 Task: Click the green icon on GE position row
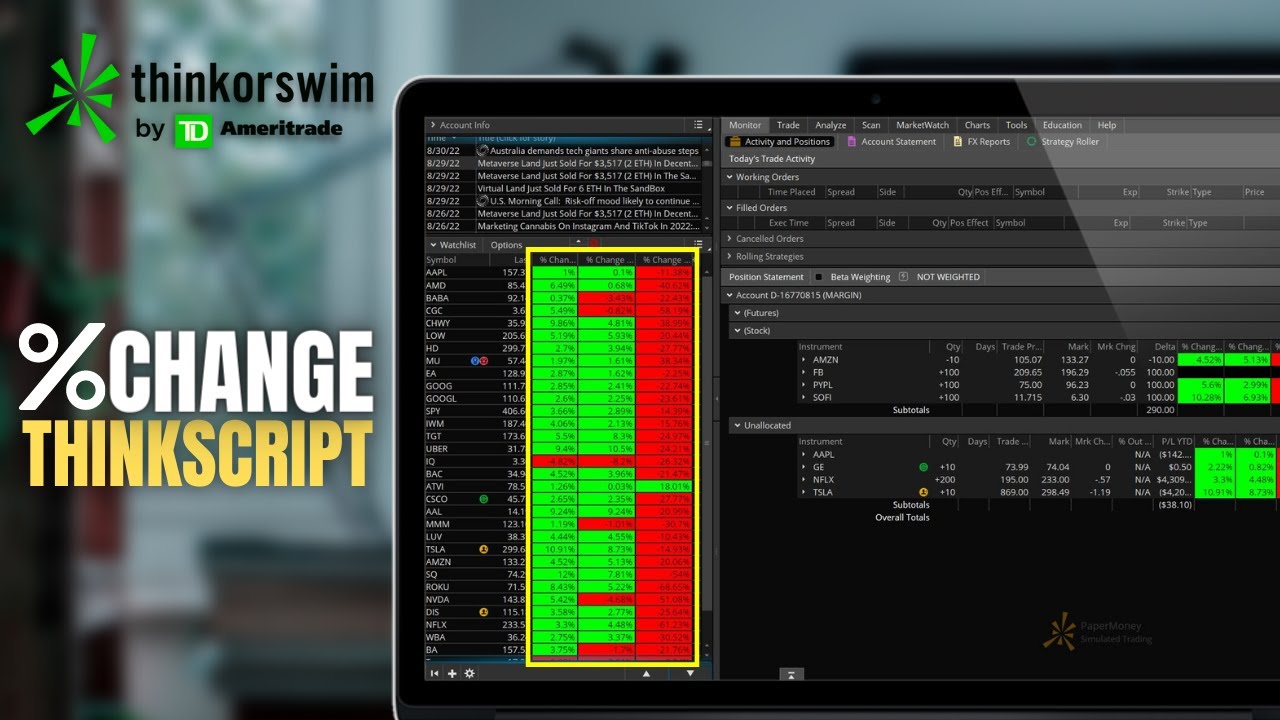pyautogui.click(x=923, y=466)
